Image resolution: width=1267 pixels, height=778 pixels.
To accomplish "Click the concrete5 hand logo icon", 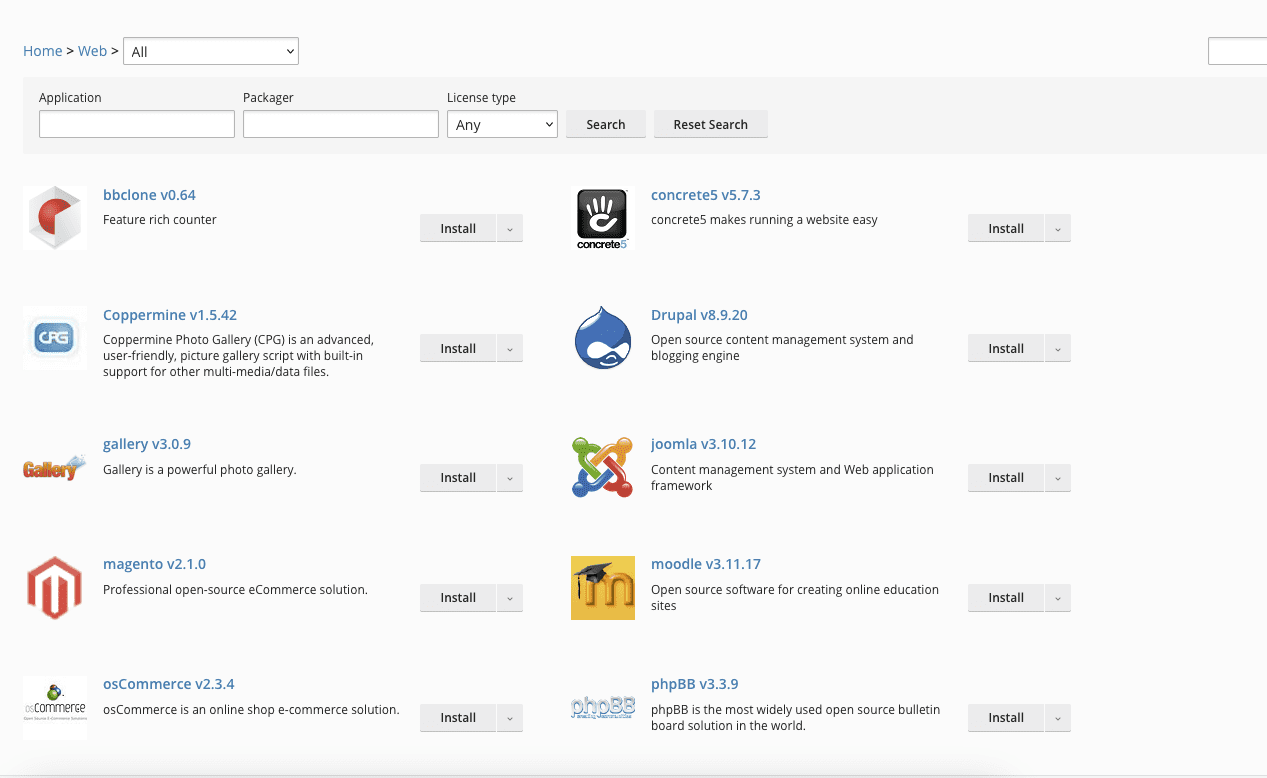I will click(x=602, y=218).
